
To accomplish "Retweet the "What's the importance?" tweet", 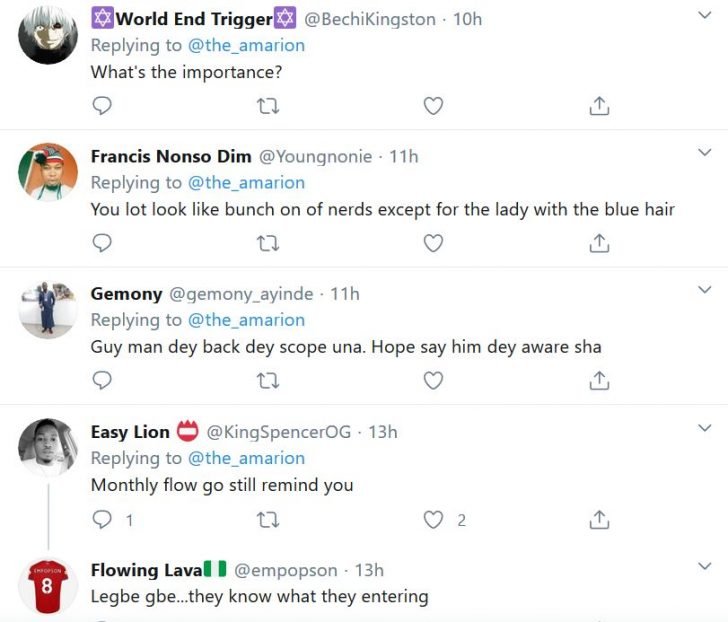I will click(x=267, y=105).
